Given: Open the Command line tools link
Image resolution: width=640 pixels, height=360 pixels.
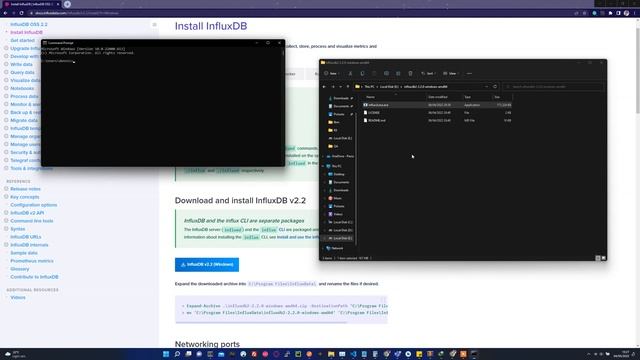Looking at the screenshot, I should coord(32,221).
